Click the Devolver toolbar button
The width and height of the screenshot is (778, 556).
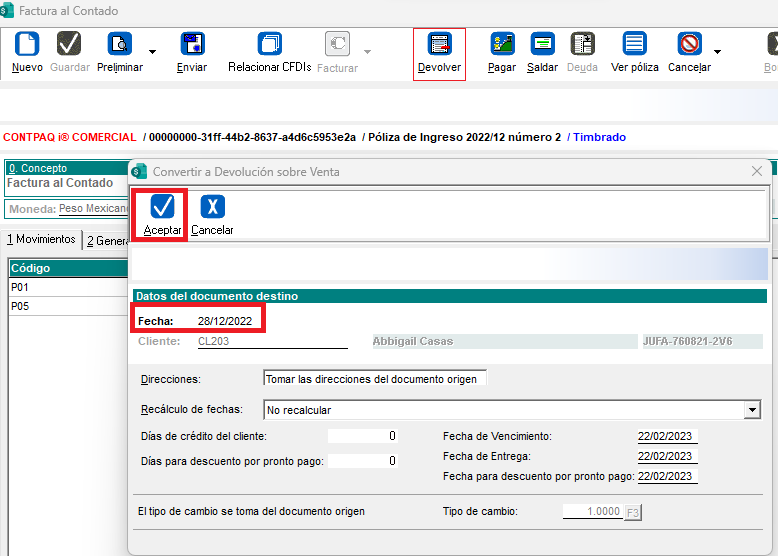click(x=439, y=45)
